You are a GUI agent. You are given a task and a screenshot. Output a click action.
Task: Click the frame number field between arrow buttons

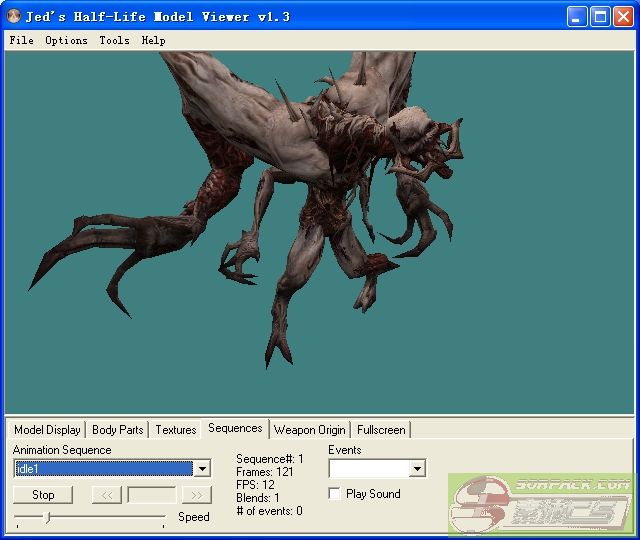point(151,495)
